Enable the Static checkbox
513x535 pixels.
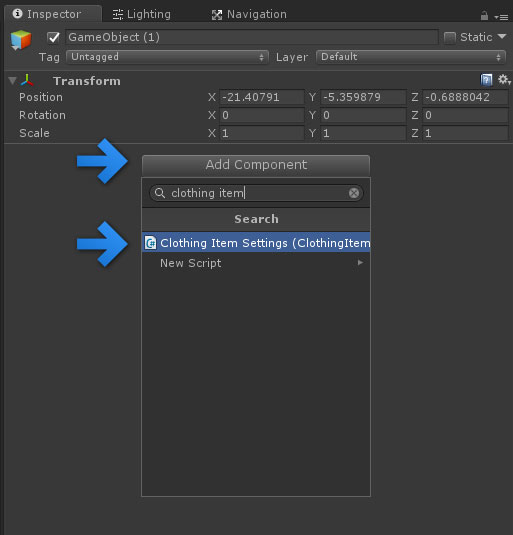tap(450, 37)
